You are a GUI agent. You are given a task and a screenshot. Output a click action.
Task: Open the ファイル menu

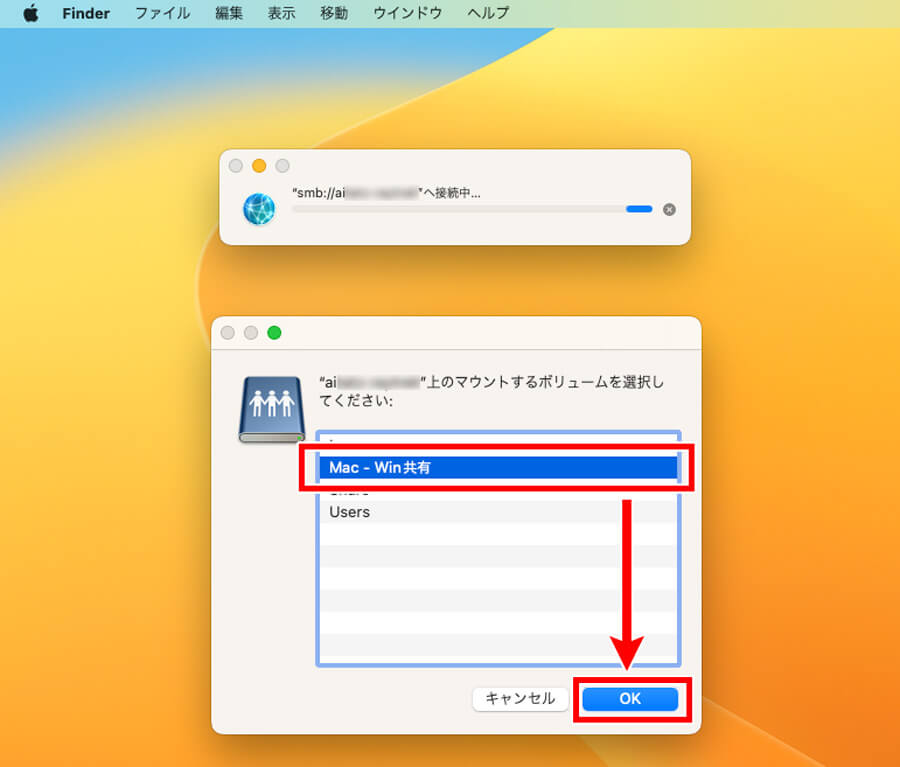pyautogui.click(x=162, y=13)
